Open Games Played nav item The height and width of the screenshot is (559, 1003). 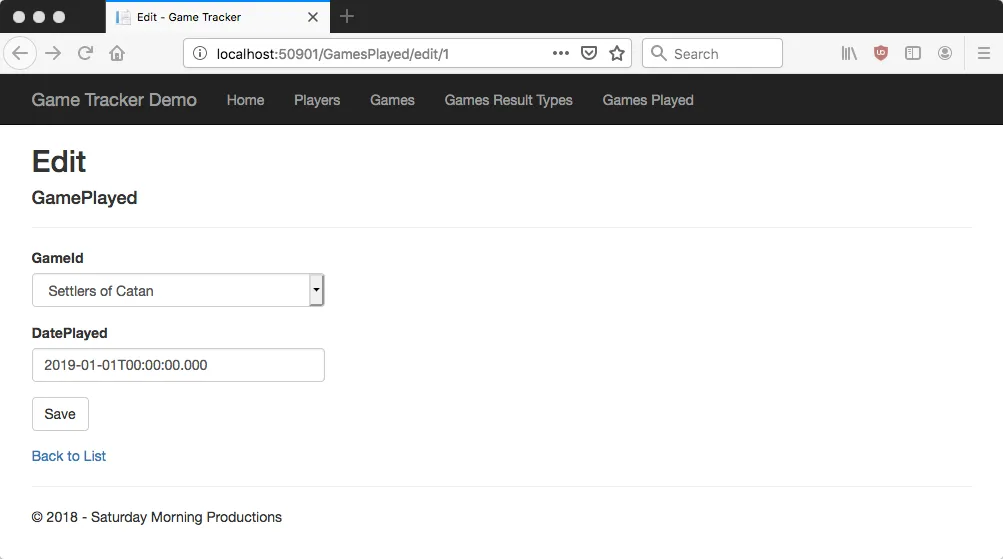pyautogui.click(x=648, y=100)
